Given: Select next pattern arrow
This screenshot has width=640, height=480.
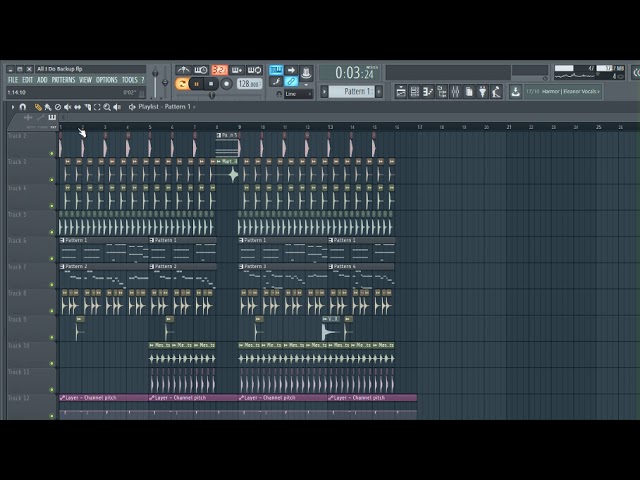Looking at the screenshot, I should [379, 91].
